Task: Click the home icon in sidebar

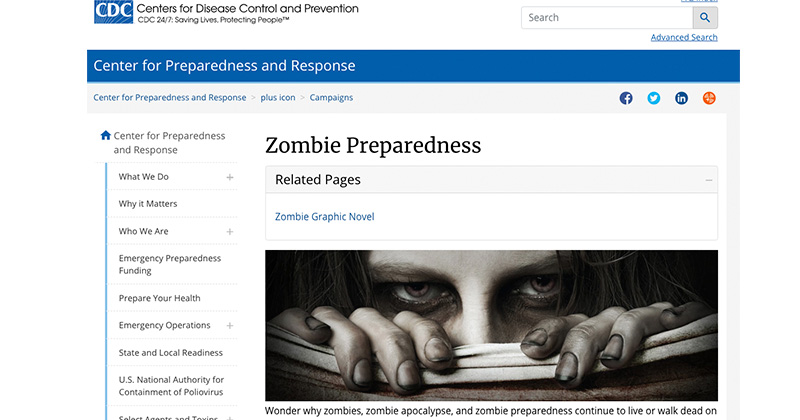Action: pyautogui.click(x=106, y=136)
